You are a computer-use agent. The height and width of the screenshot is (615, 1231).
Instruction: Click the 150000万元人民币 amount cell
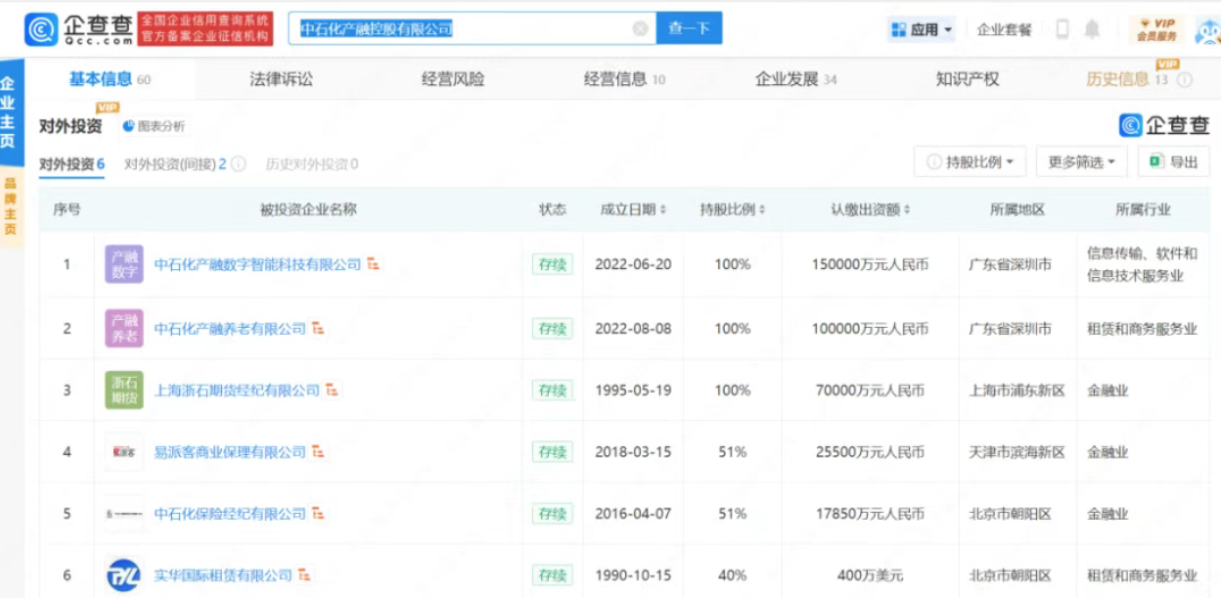[869, 265]
